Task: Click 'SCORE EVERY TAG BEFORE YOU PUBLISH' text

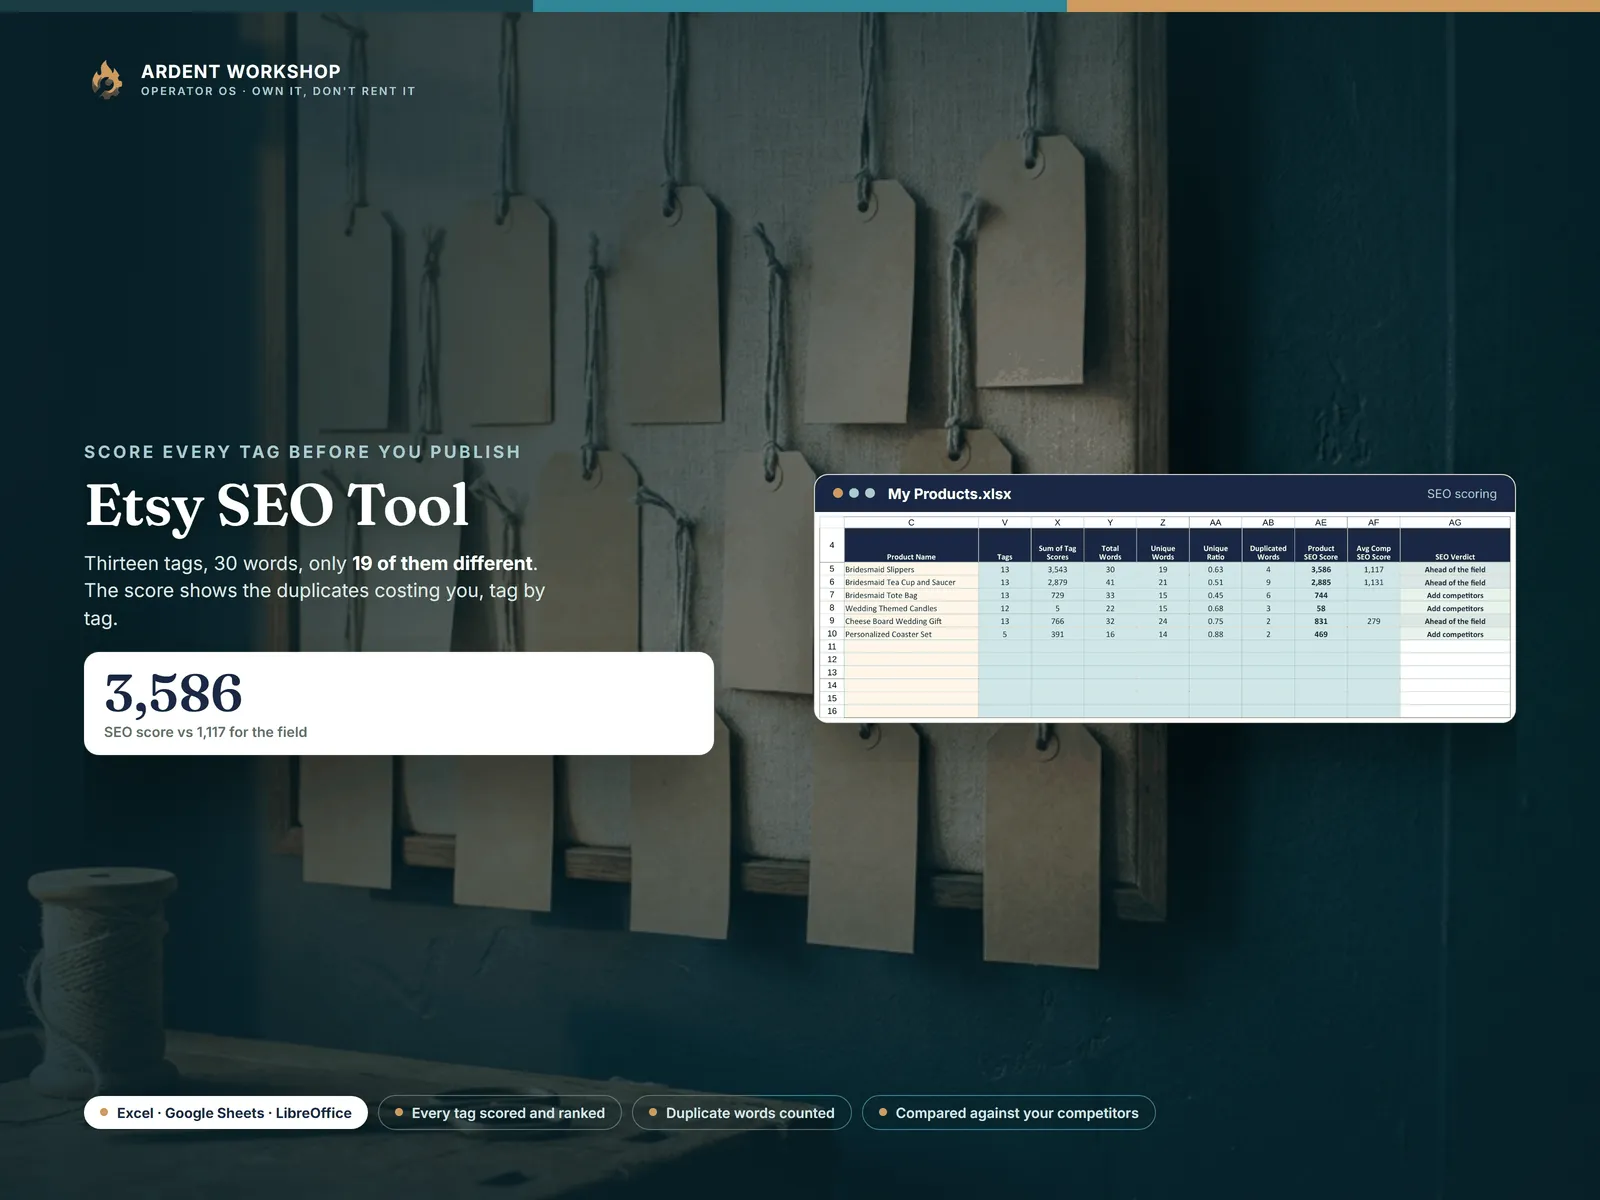Action: click(302, 452)
